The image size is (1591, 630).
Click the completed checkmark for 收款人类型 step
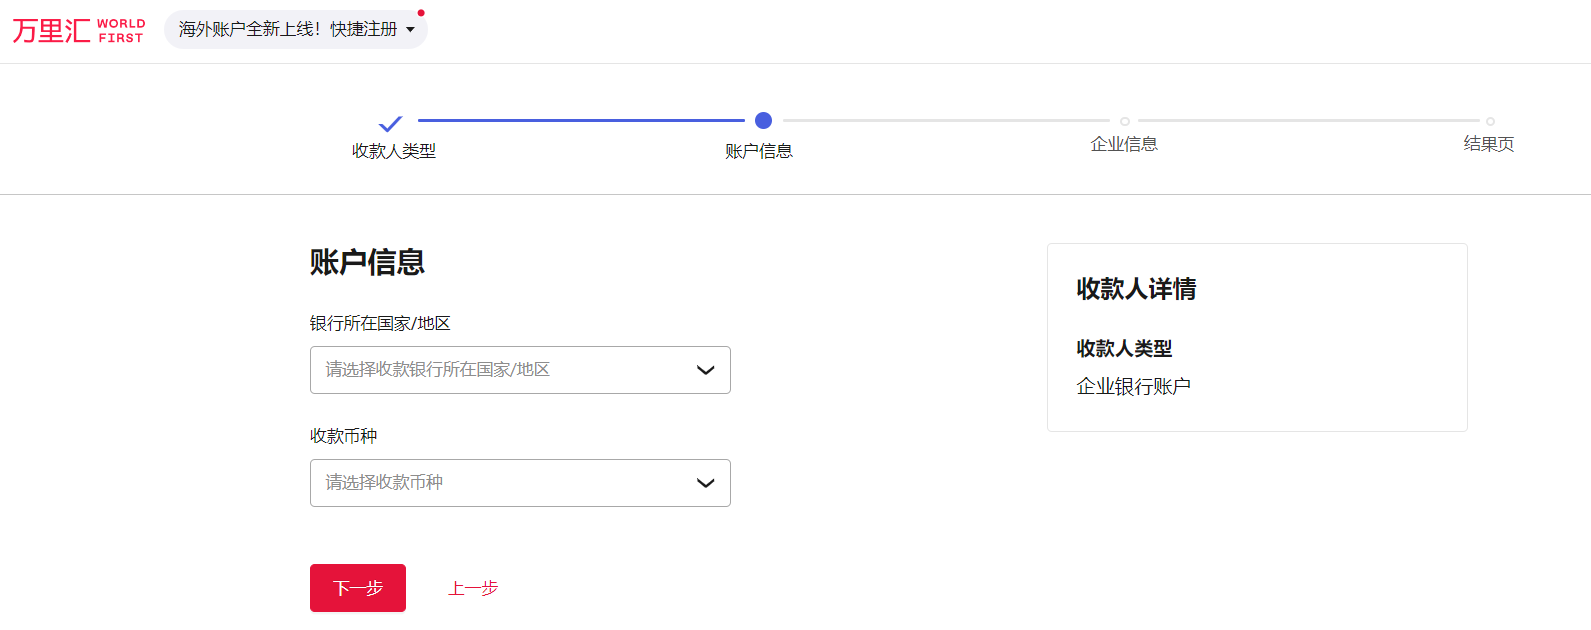point(390,124)
